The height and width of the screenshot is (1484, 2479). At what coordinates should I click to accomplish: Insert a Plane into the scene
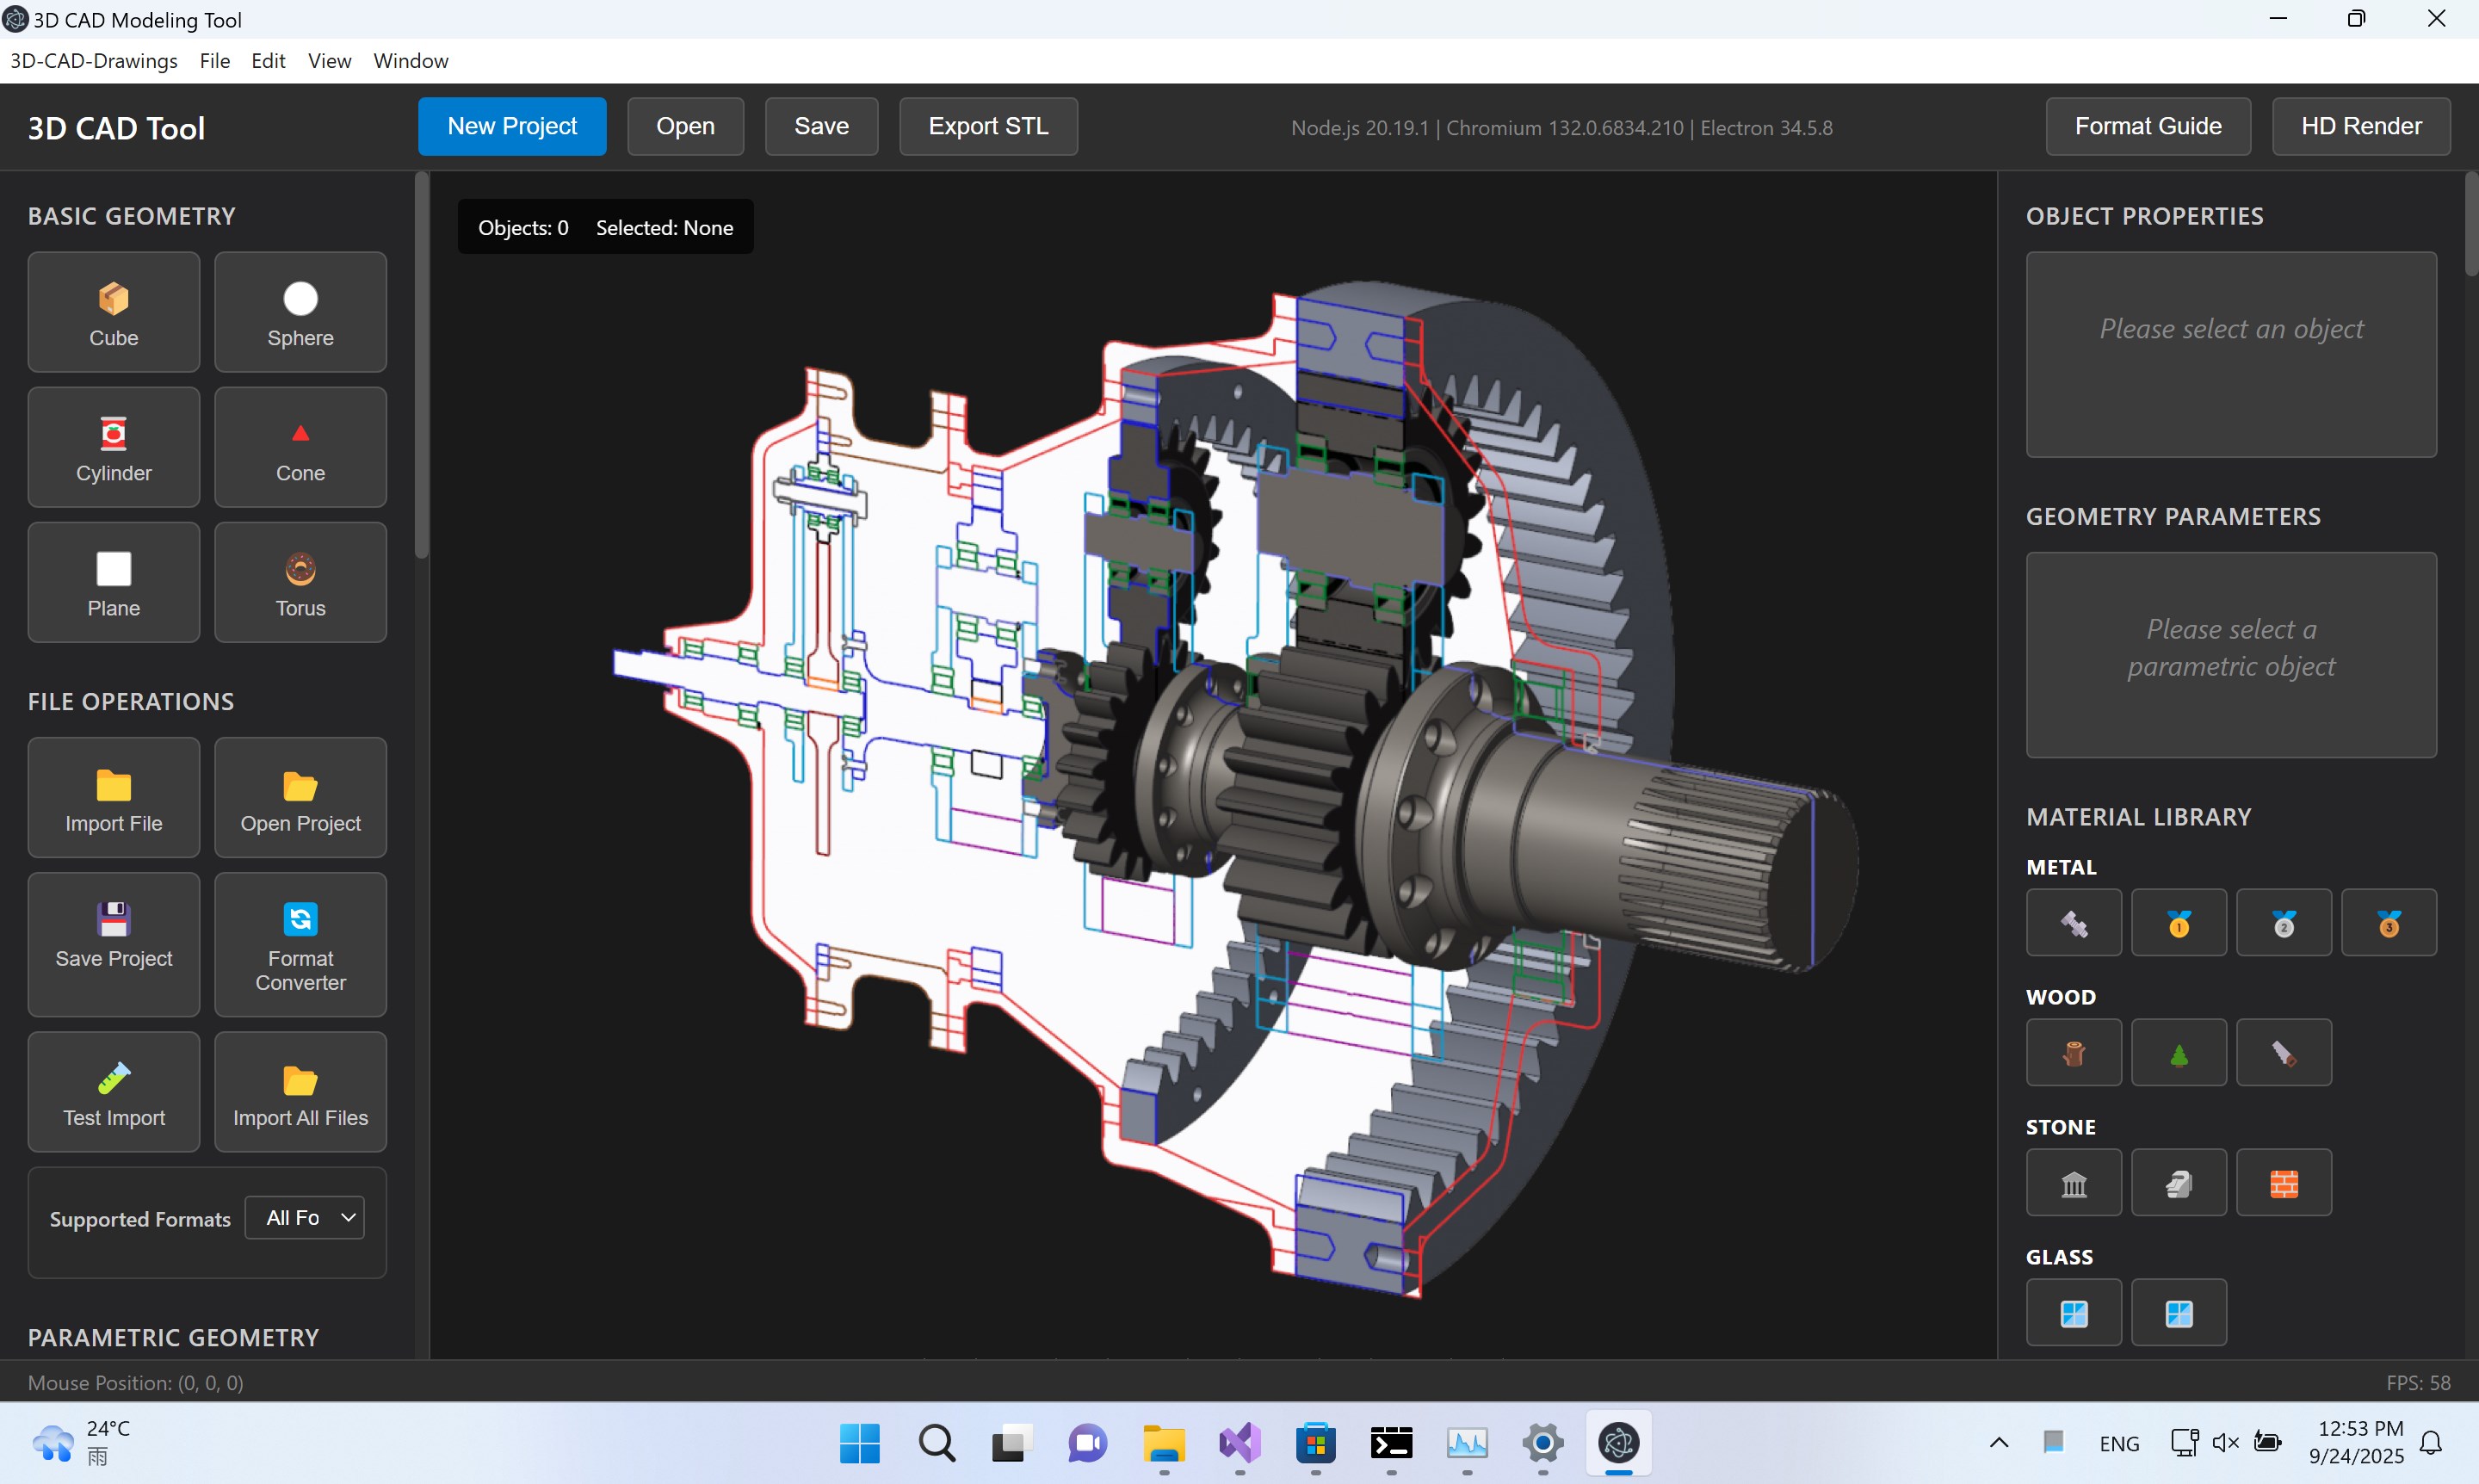tap(113, 582)
